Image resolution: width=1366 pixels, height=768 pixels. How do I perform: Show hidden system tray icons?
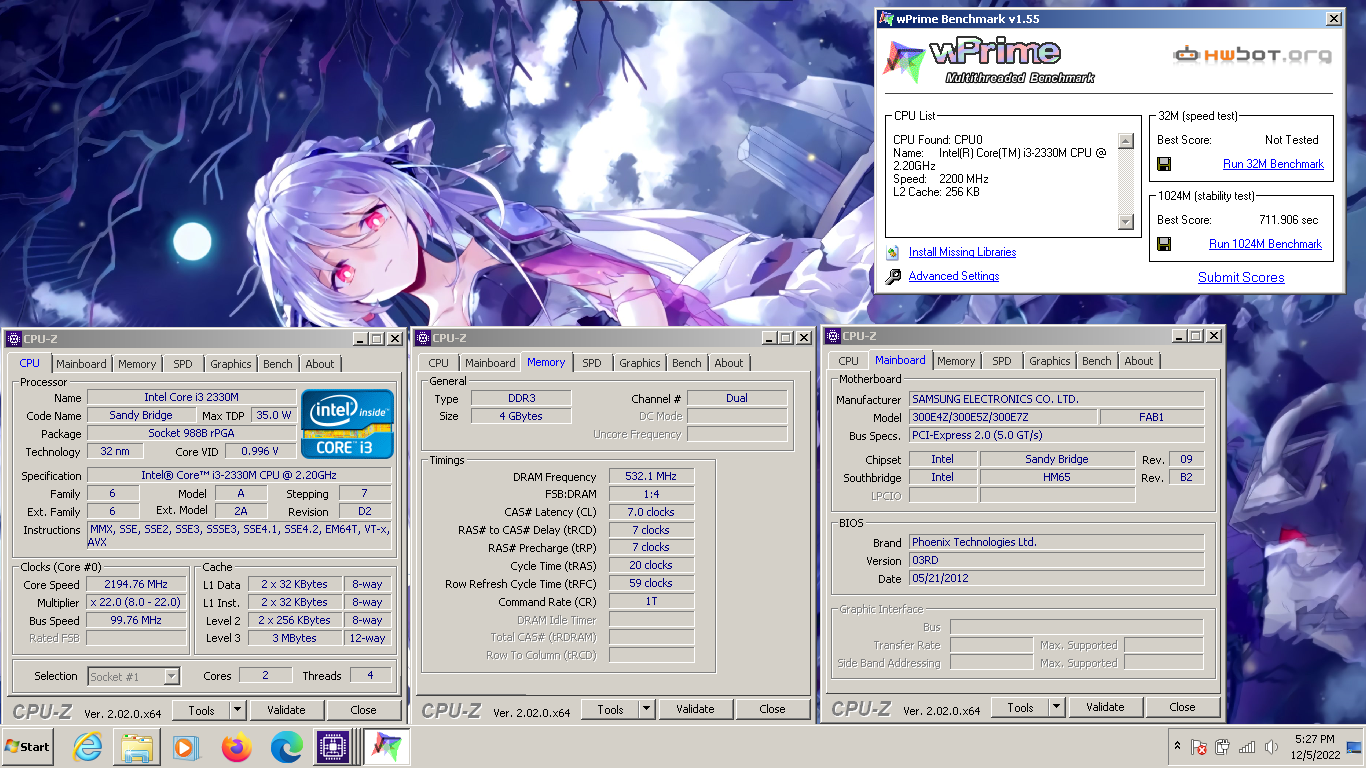click(1177, 746)
